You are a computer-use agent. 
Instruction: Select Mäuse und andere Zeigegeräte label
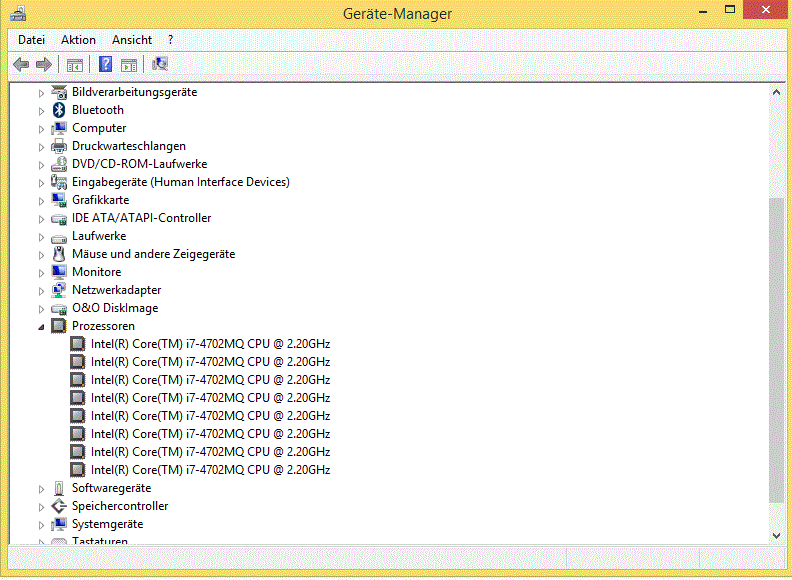pos(154,254)
